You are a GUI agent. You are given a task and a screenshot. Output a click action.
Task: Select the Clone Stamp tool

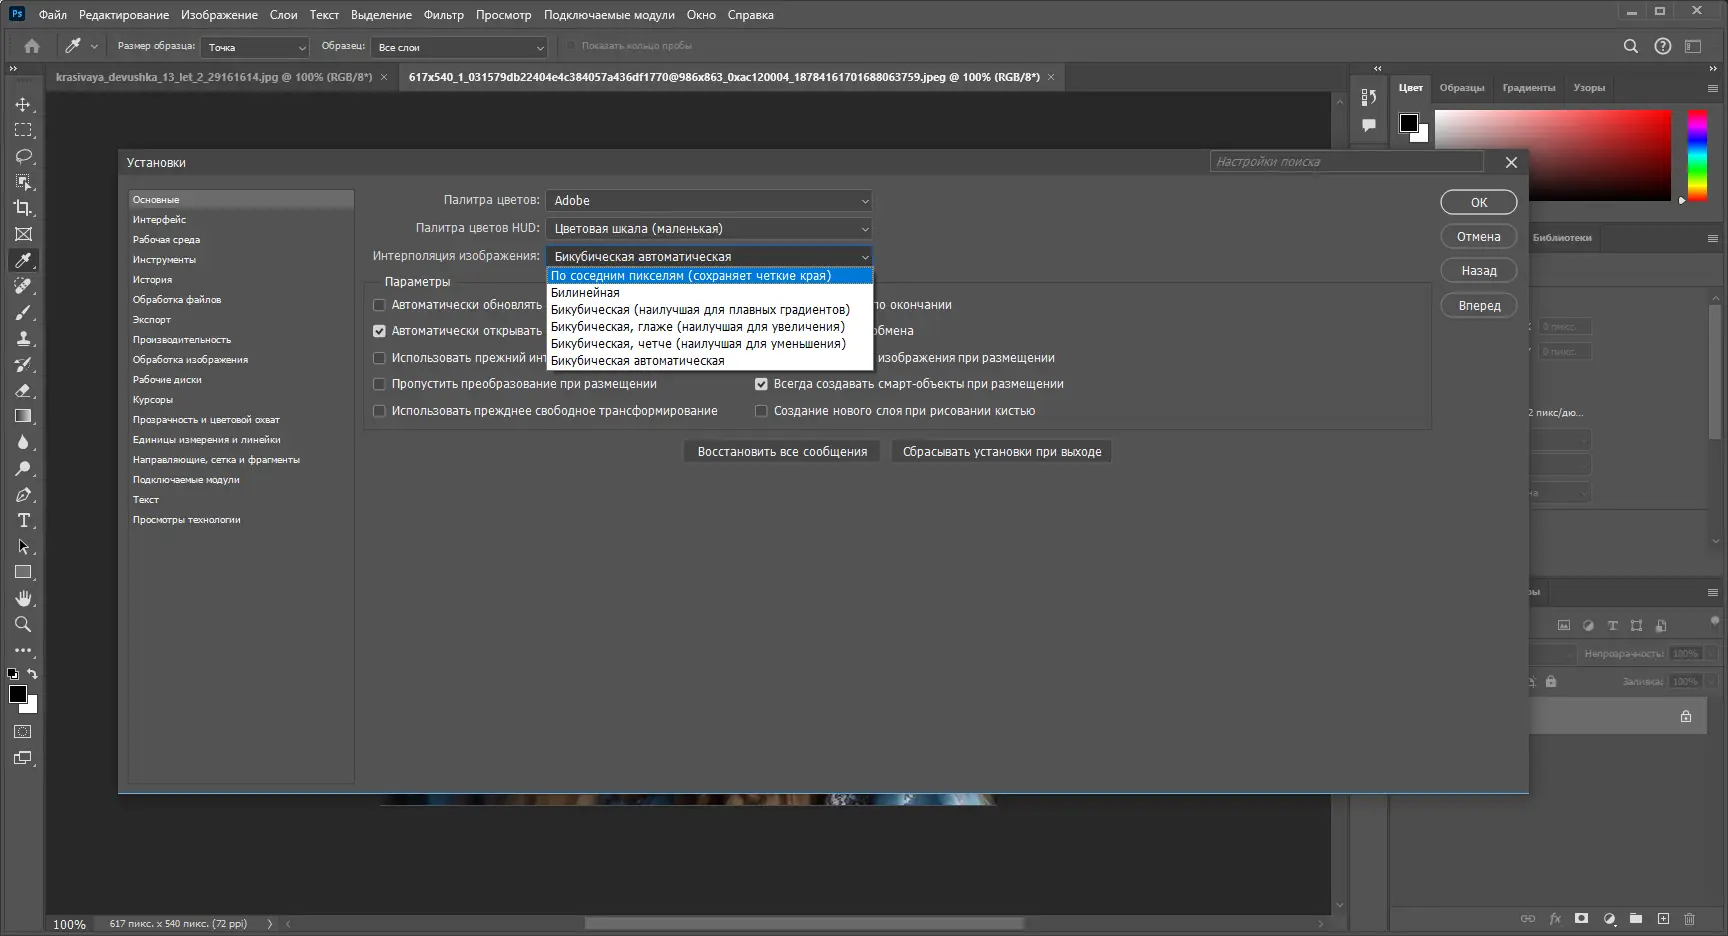[x=23, y=338]
